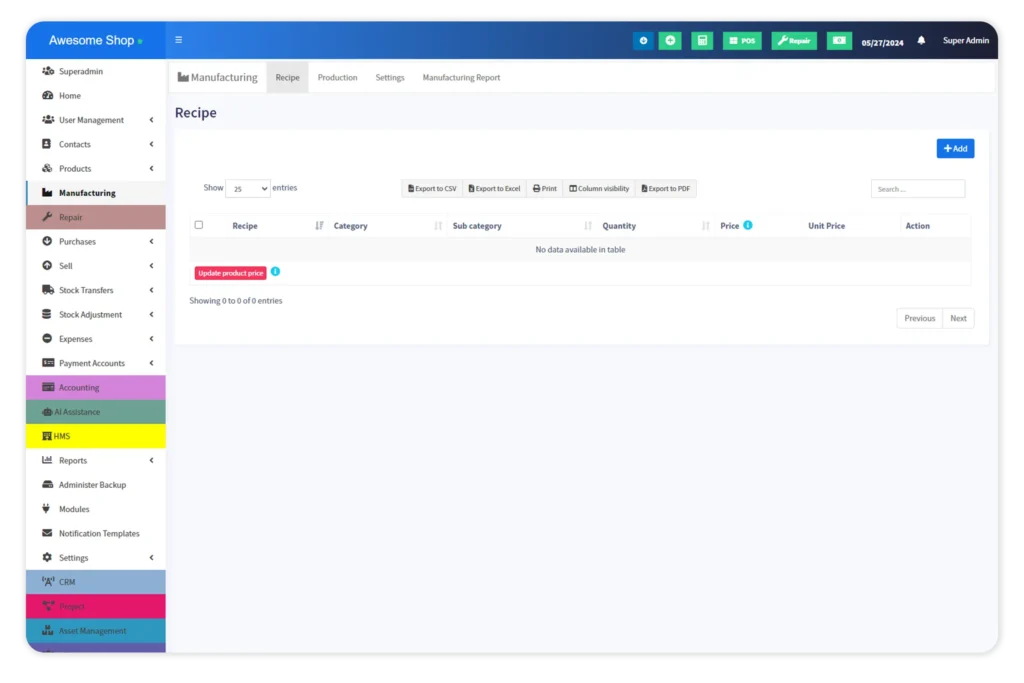Click the hamburger menu icon in header

(179, 41)
